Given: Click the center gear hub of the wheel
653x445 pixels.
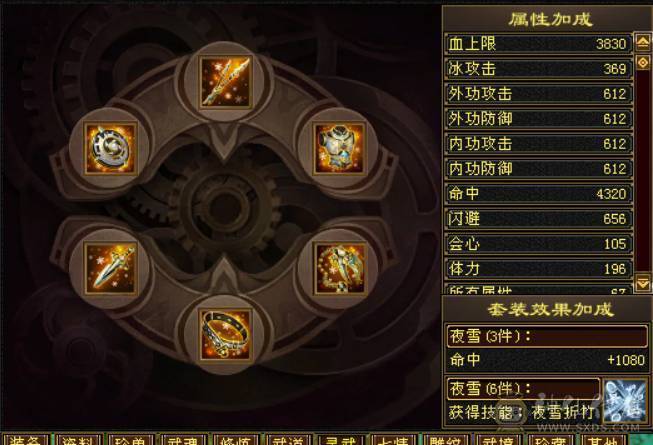Looking at the screenshot, I should click(x=225, y=207).
